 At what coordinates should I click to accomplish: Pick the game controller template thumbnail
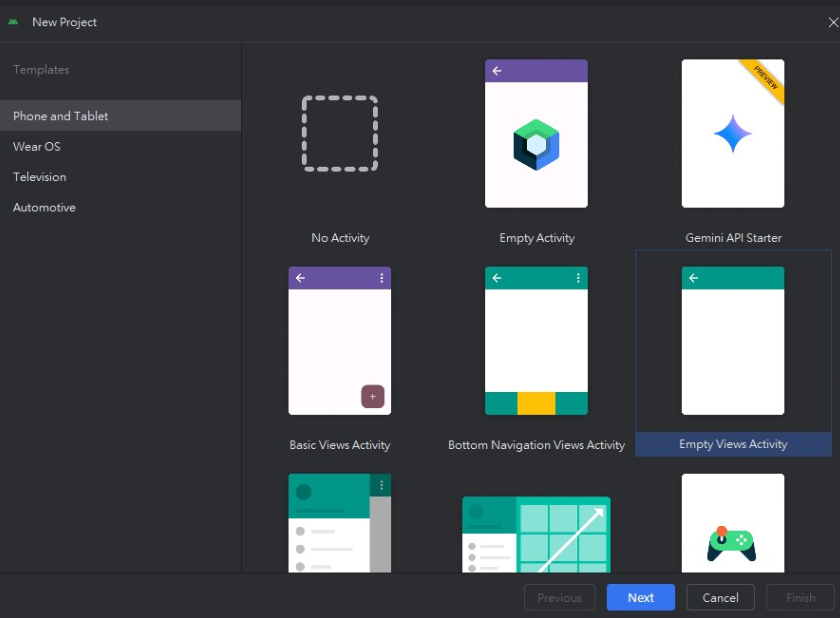click(733, 523)
